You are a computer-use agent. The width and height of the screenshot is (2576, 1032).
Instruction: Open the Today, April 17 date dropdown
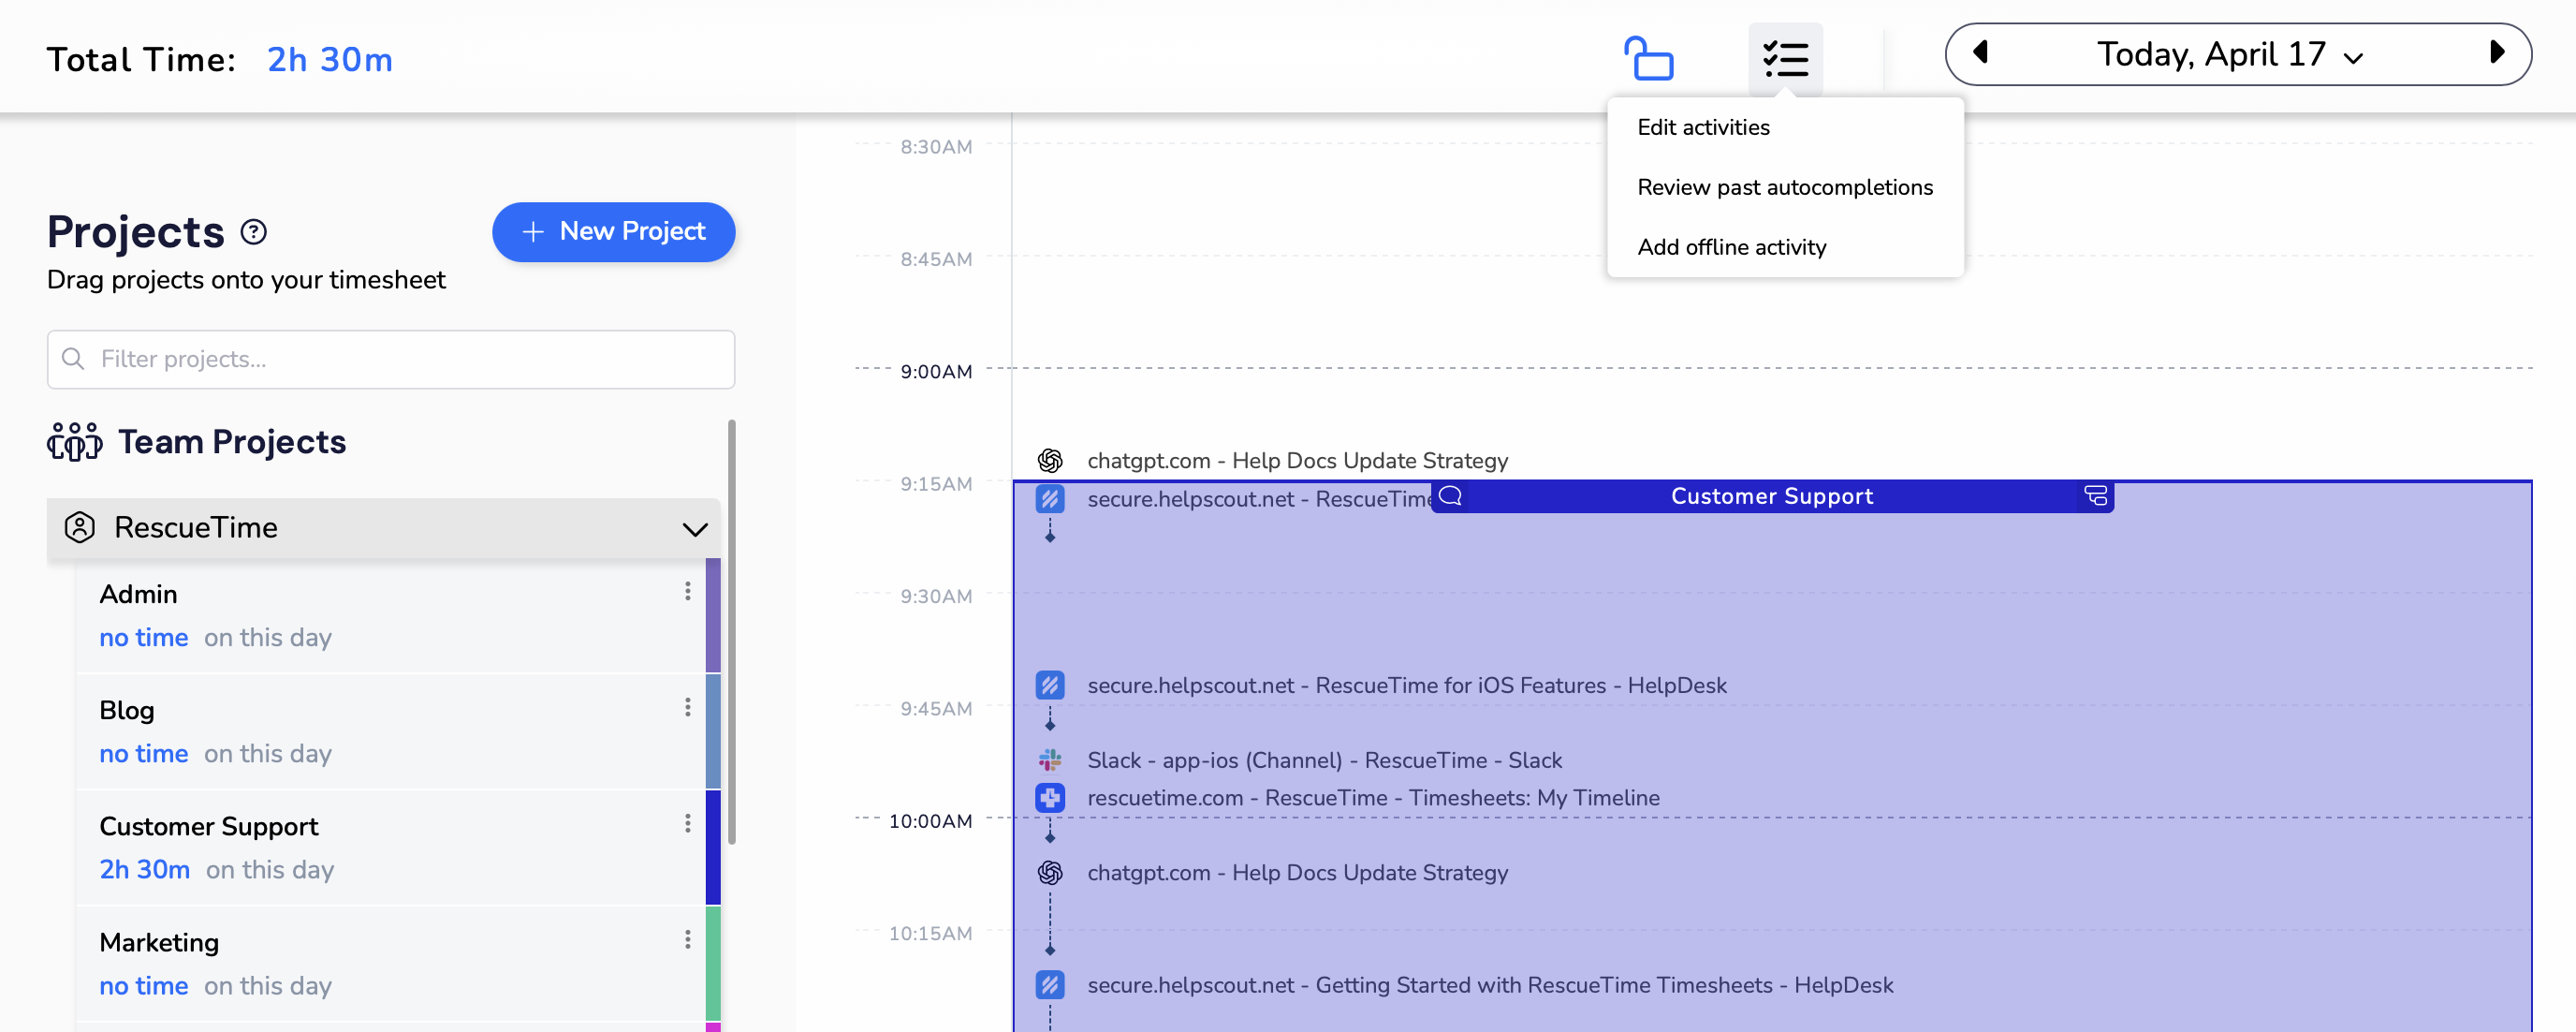click(2229, 54)
